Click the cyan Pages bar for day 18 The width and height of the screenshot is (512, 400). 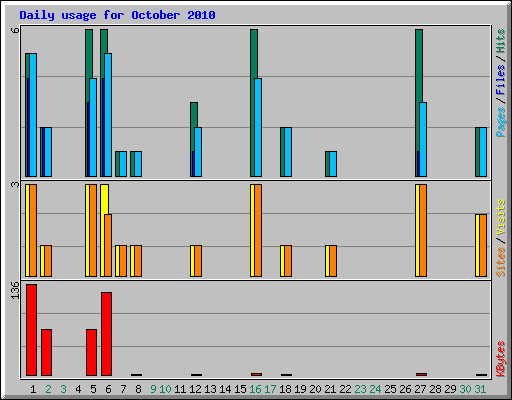[288, 152]
